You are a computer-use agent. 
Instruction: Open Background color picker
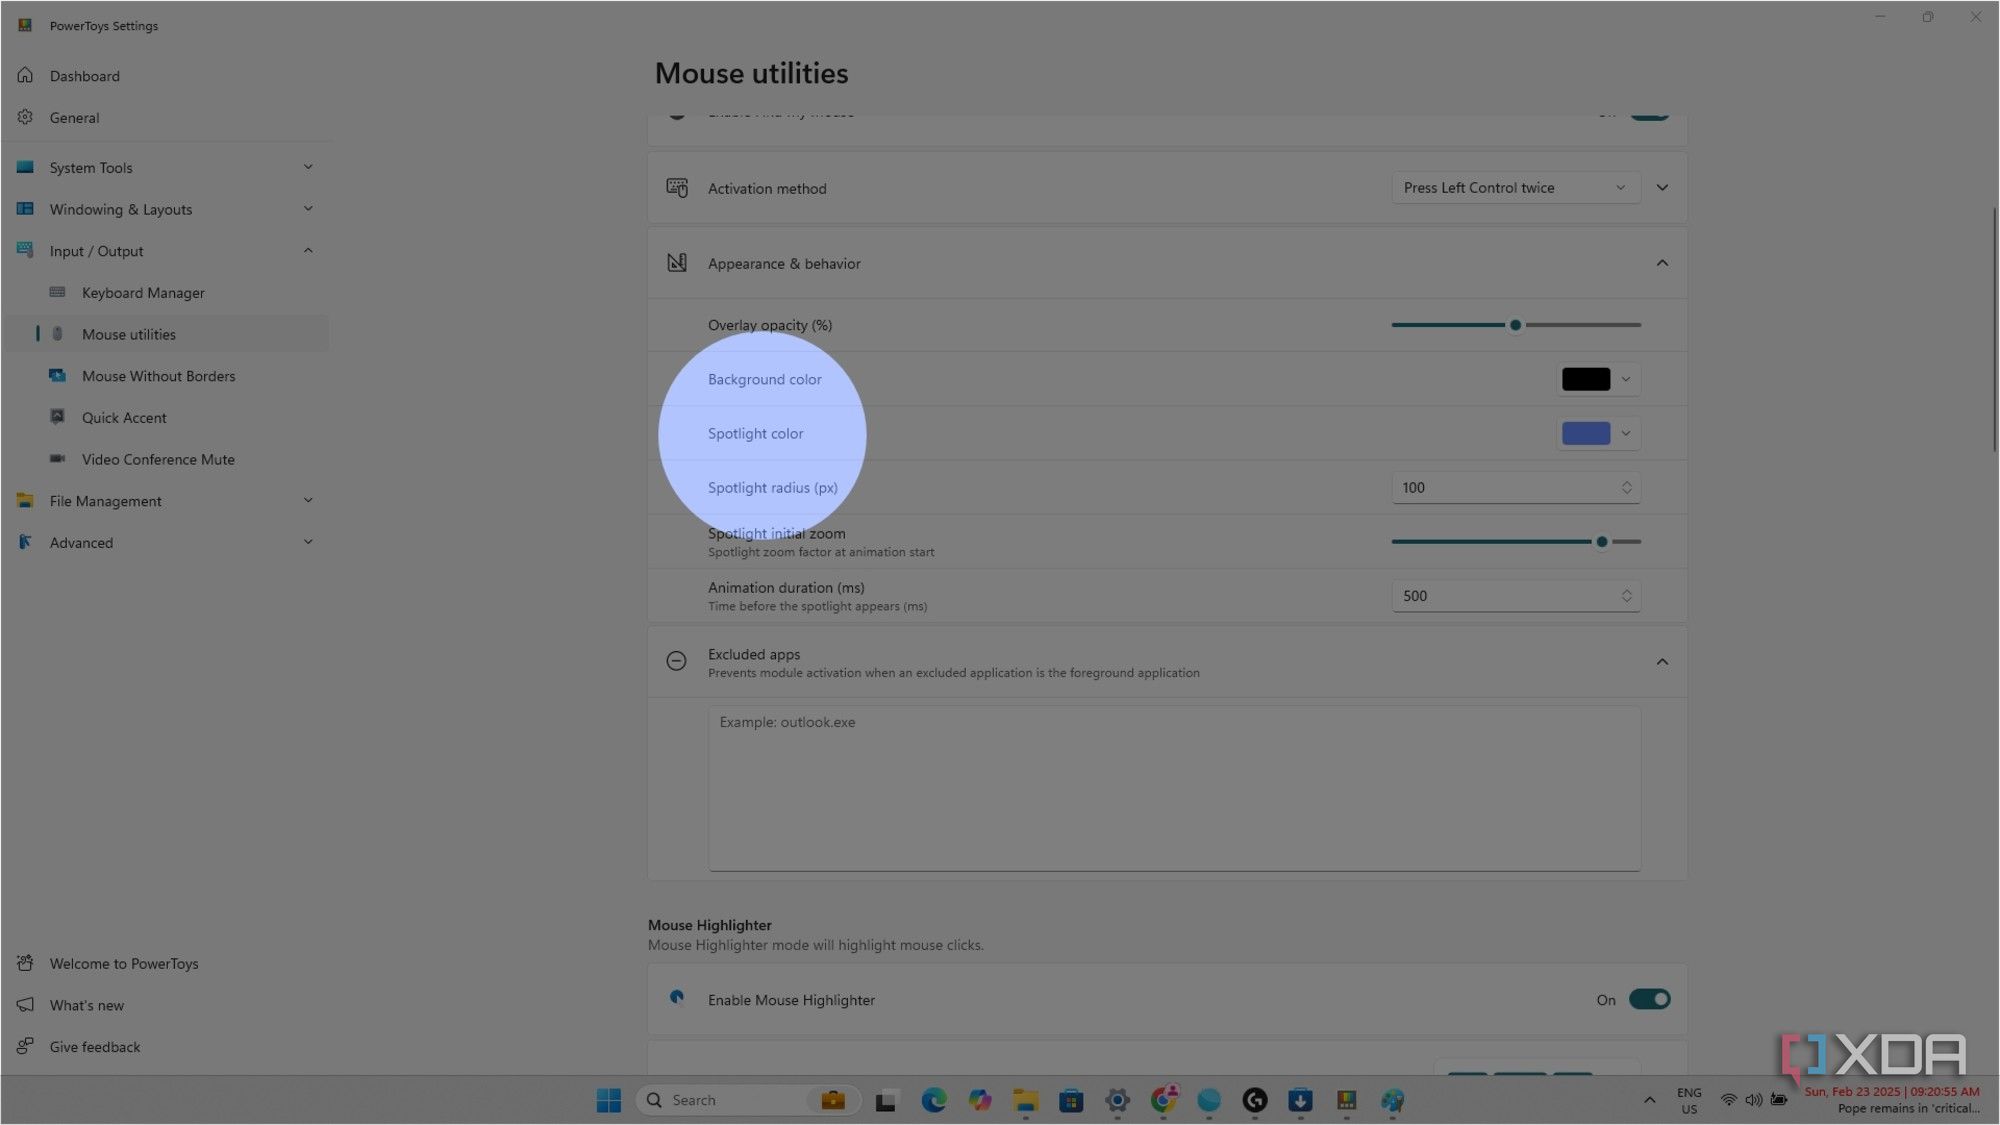coord(1598,379)
